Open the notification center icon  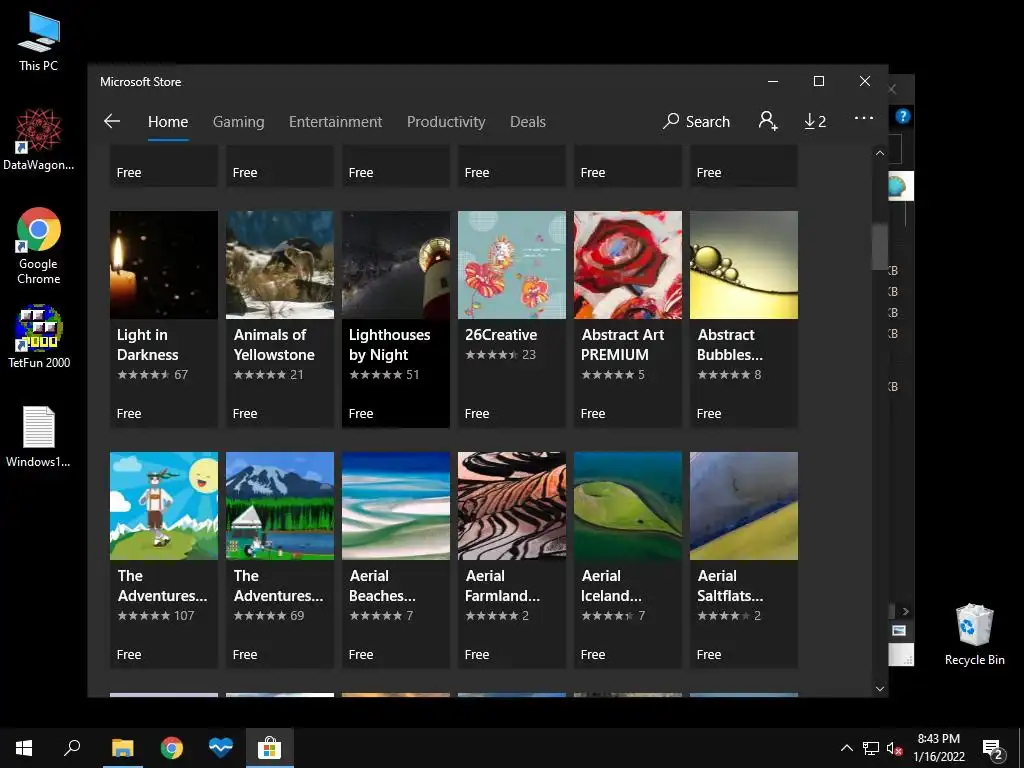coord(993,749)
